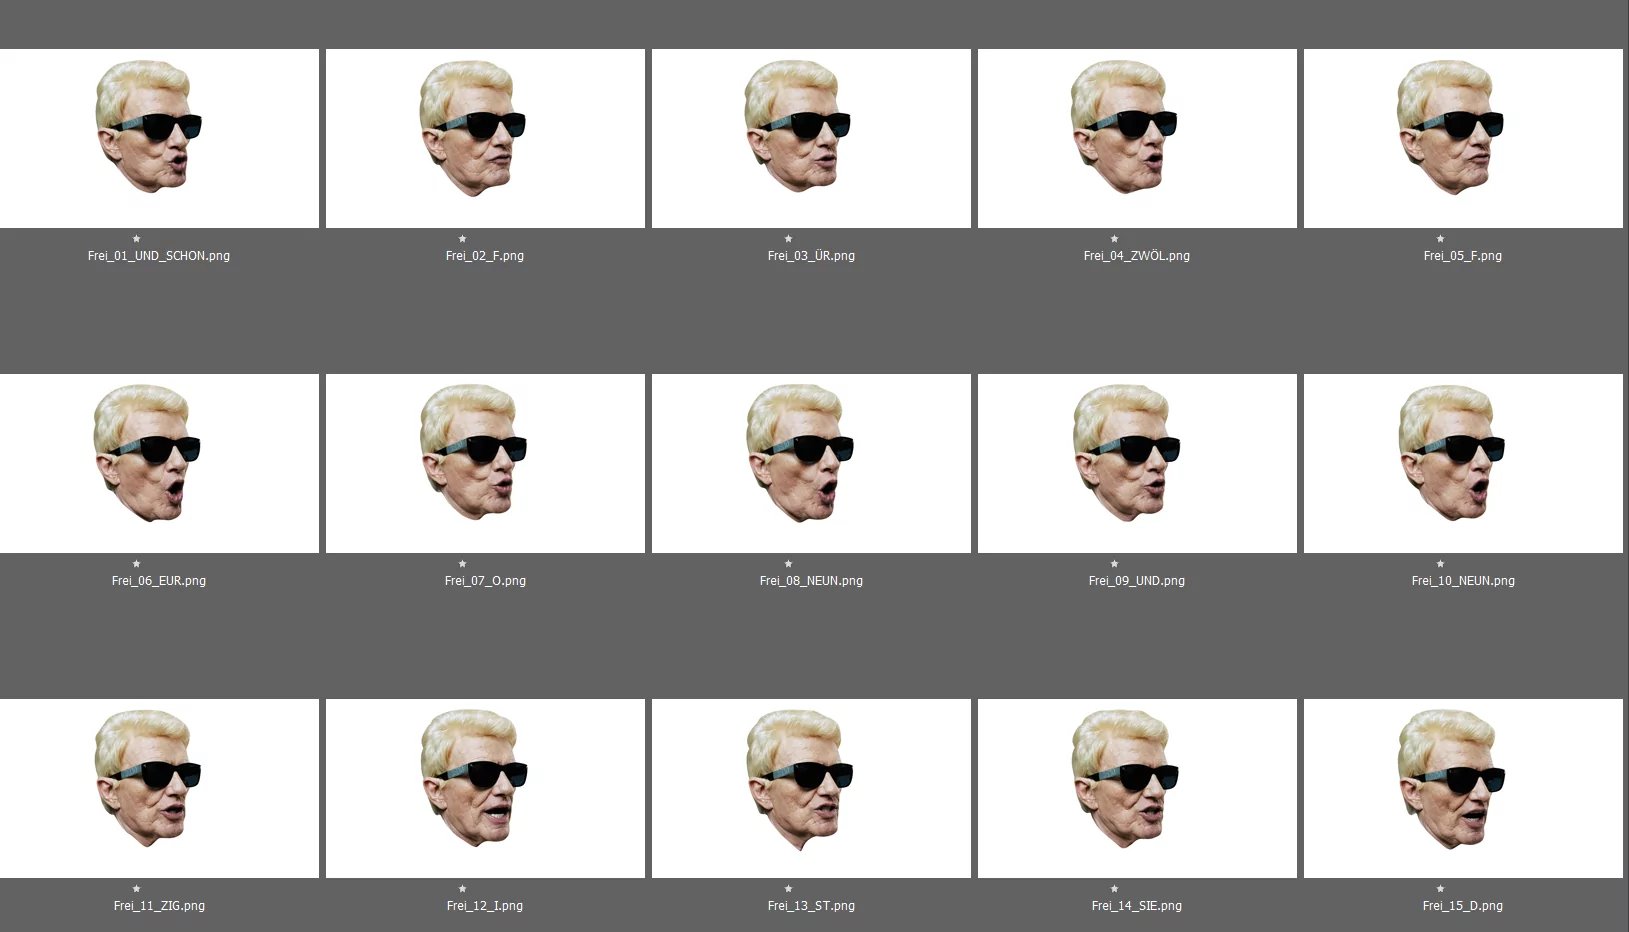Select the Frei_15_D.png thumbnail image
Image resolution: width=1629 pixels, height=932 pixels.
click(x=1463, y=788)
